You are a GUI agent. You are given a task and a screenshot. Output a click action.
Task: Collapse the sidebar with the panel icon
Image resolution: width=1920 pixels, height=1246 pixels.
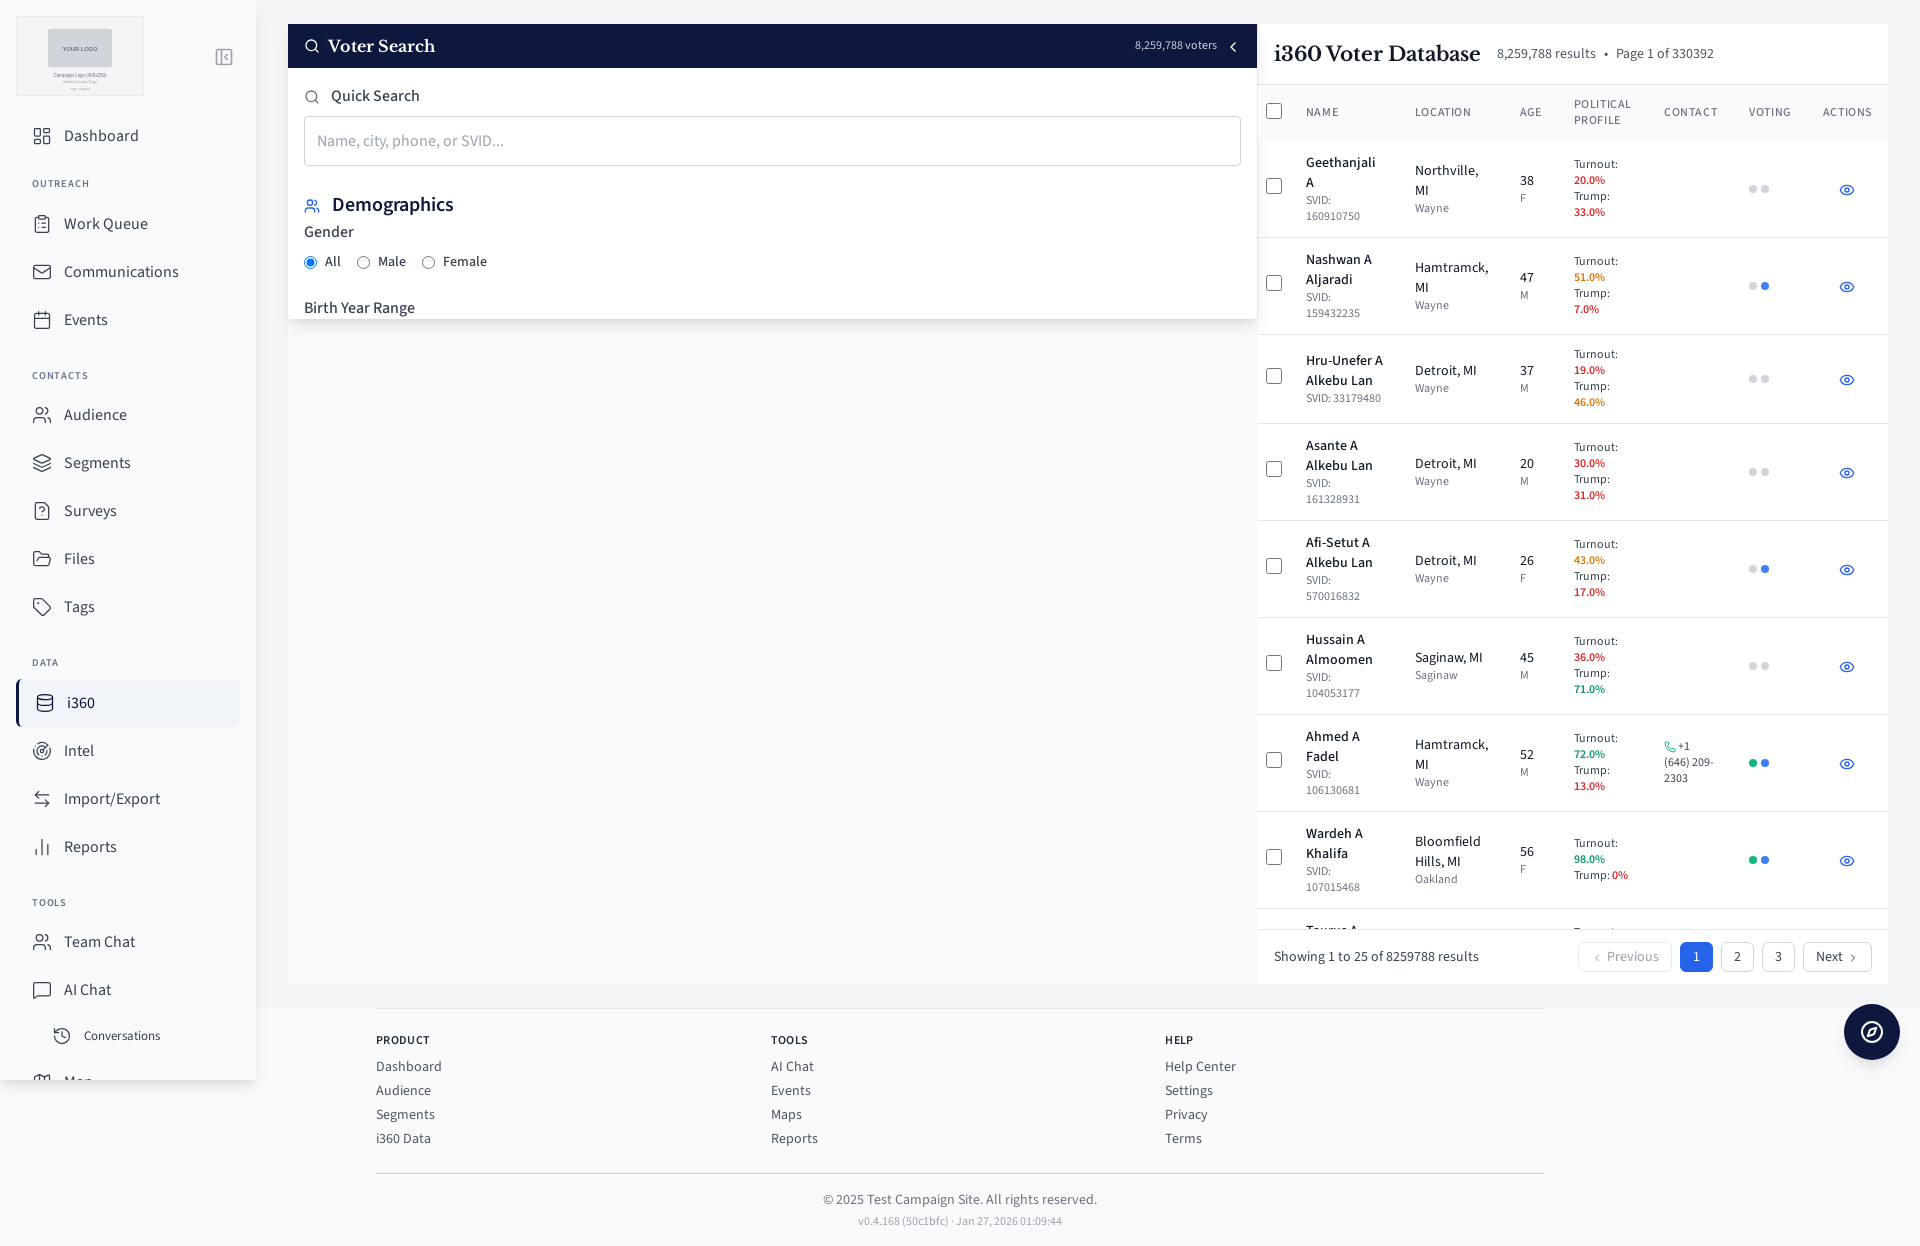224,57
